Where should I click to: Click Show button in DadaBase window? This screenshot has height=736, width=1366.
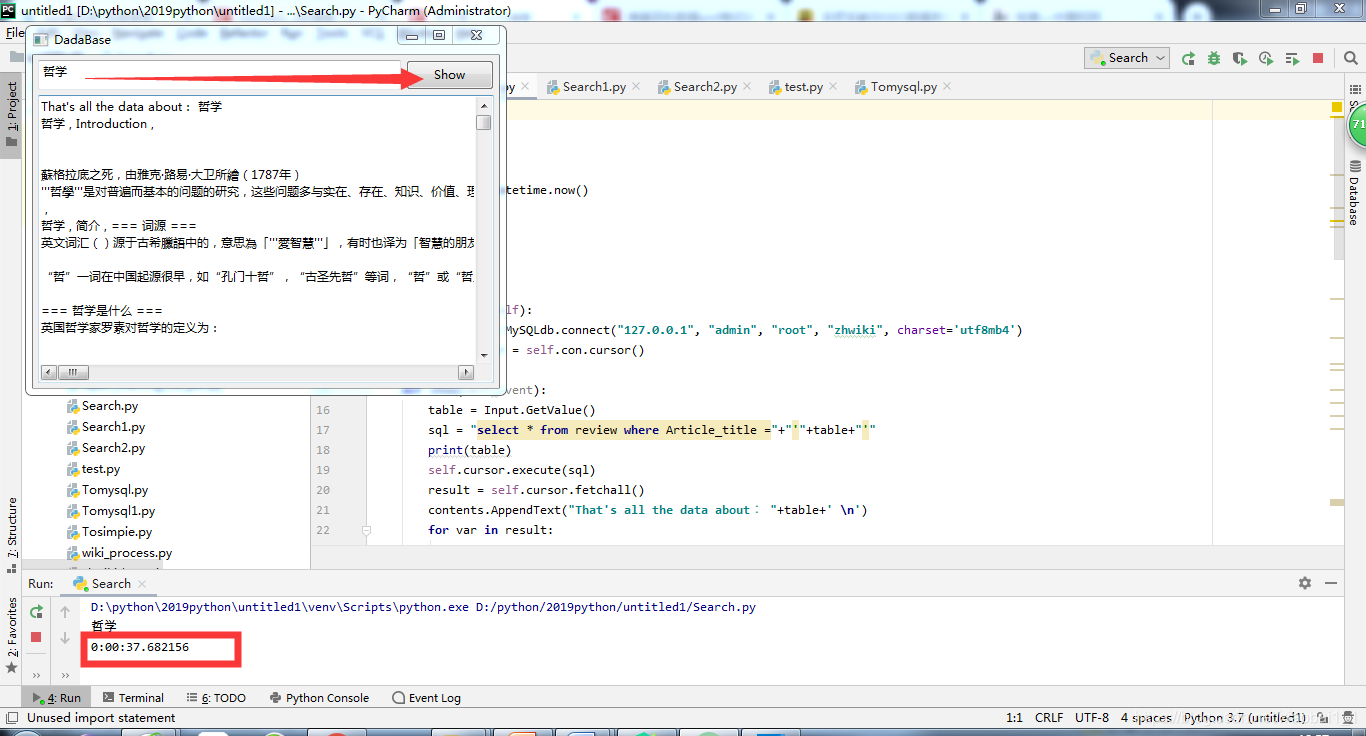(x=449, y=75)
